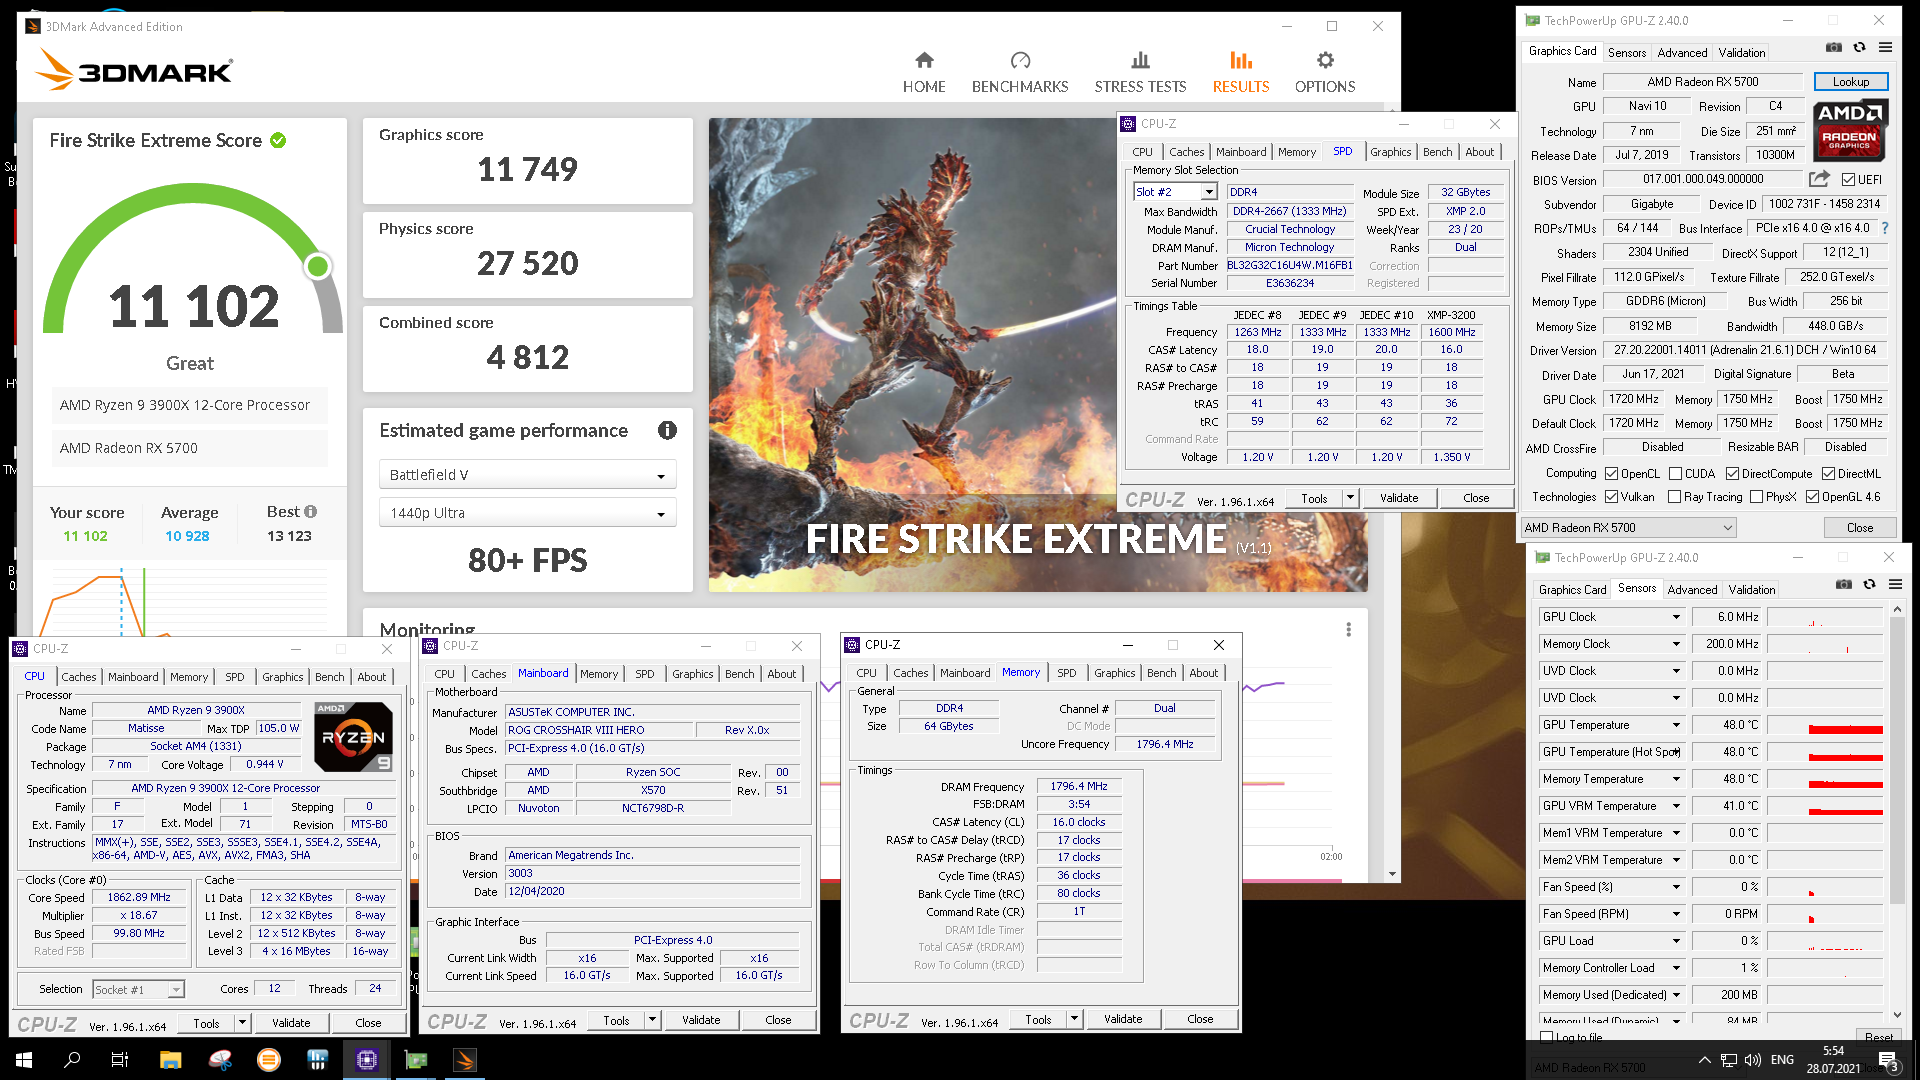Switch to Caches tab in CPU-Z SPD window
The width and height of the screenshot is (1920, 1080).
[1186, 152]
